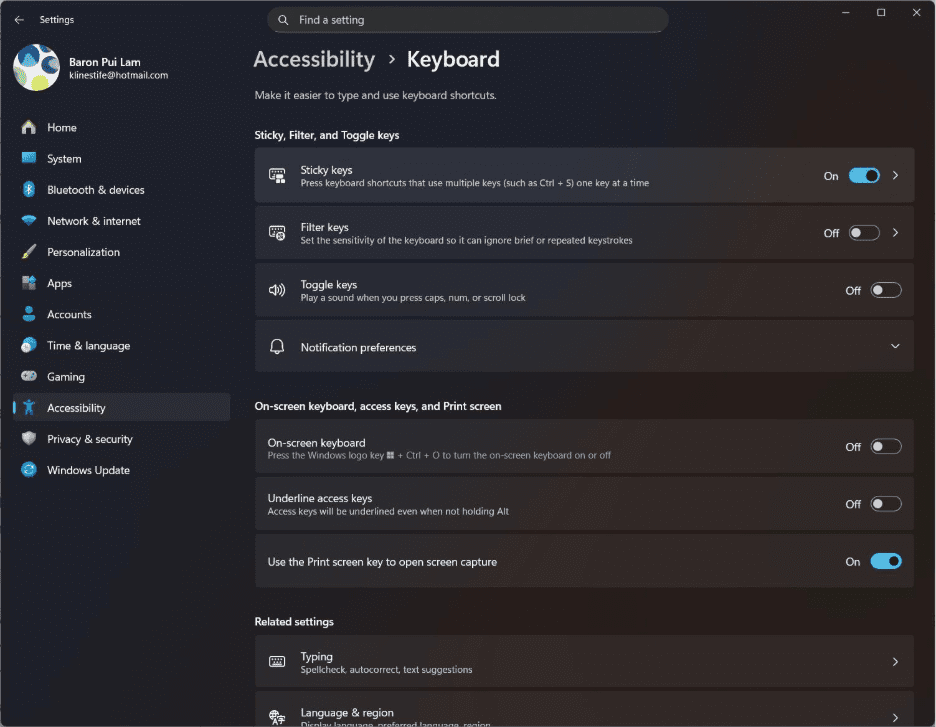Open System settings page
Screen dimensions: 936x727
(x=121, y=158)
